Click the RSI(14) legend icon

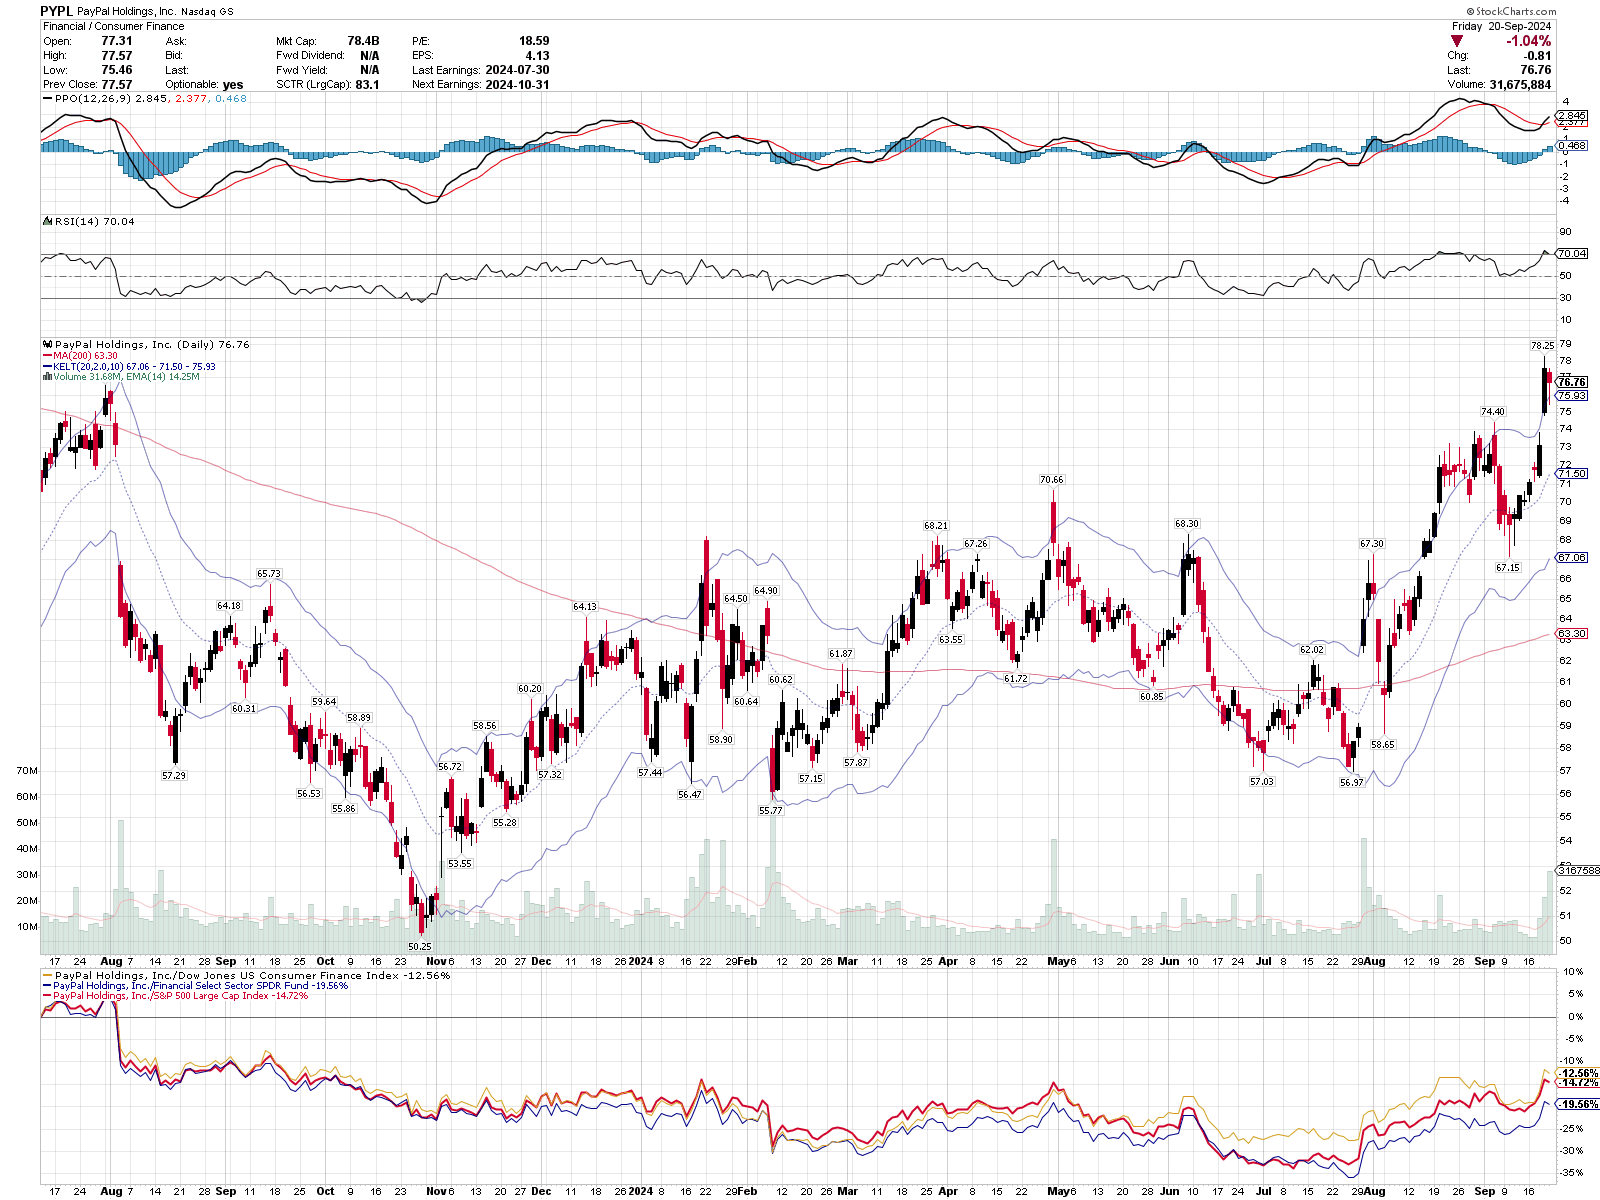[x=46, y=221]
